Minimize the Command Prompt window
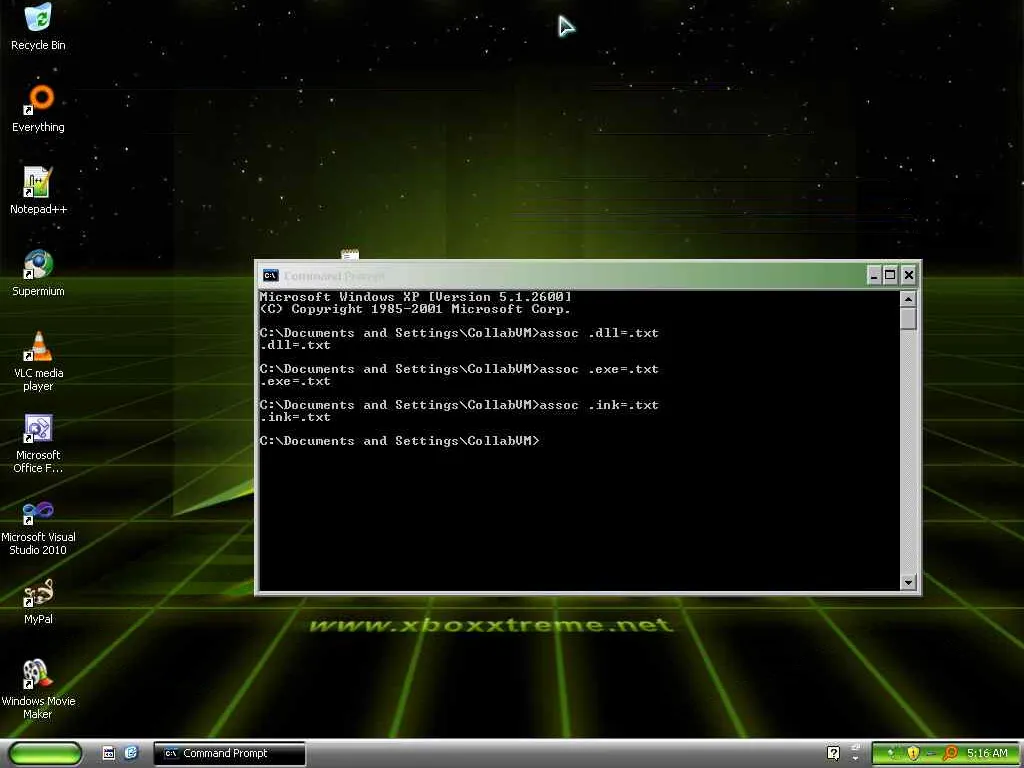The image size is (1024, 768). (x=874, y=276)
